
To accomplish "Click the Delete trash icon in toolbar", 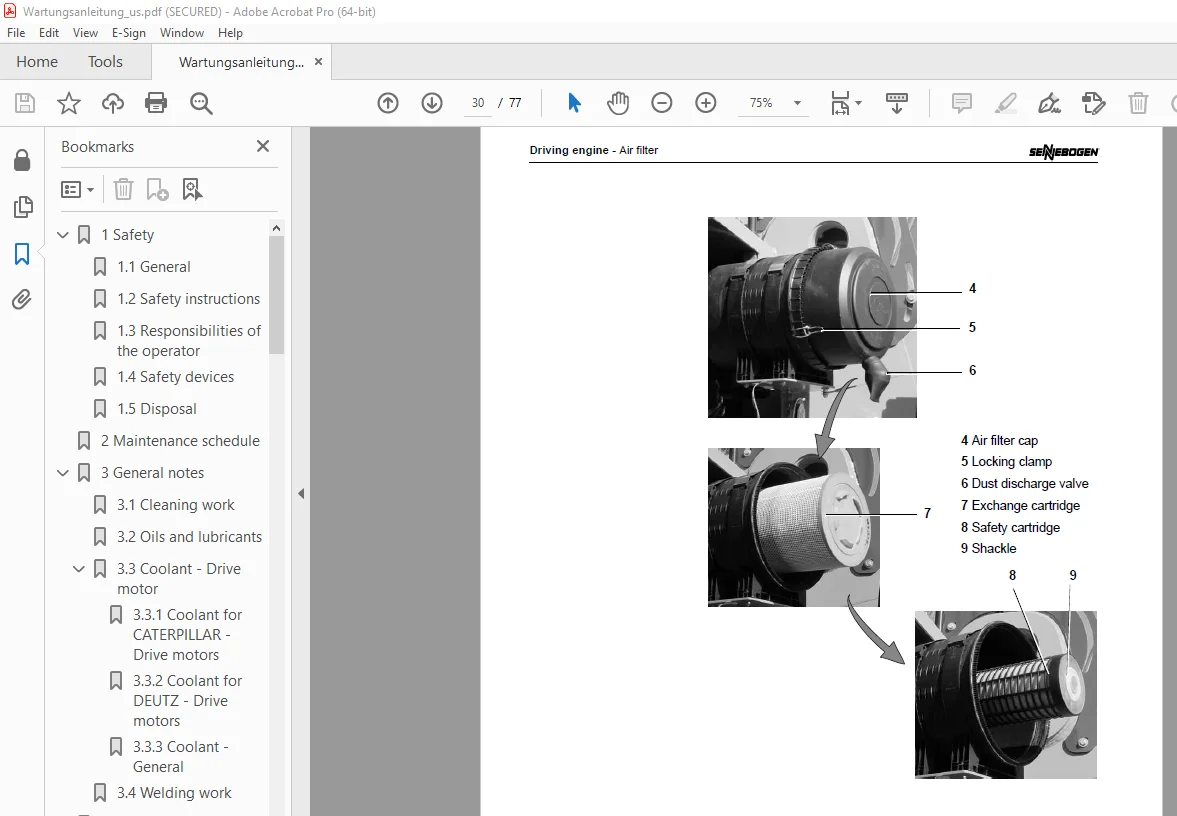I will point(1138,103).
